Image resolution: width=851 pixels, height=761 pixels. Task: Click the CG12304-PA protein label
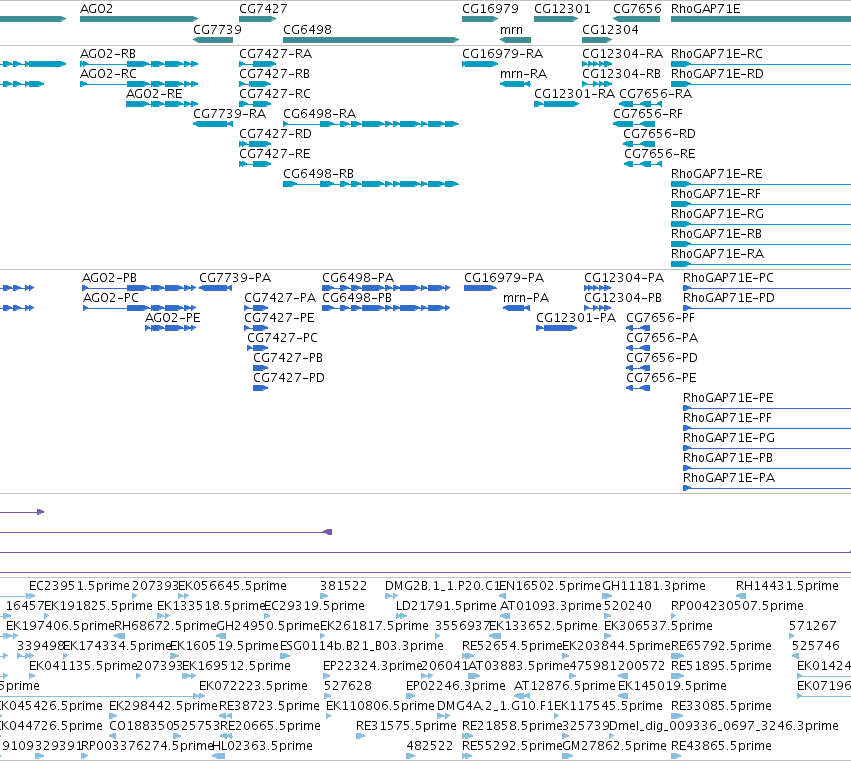(x=624, y=277)
